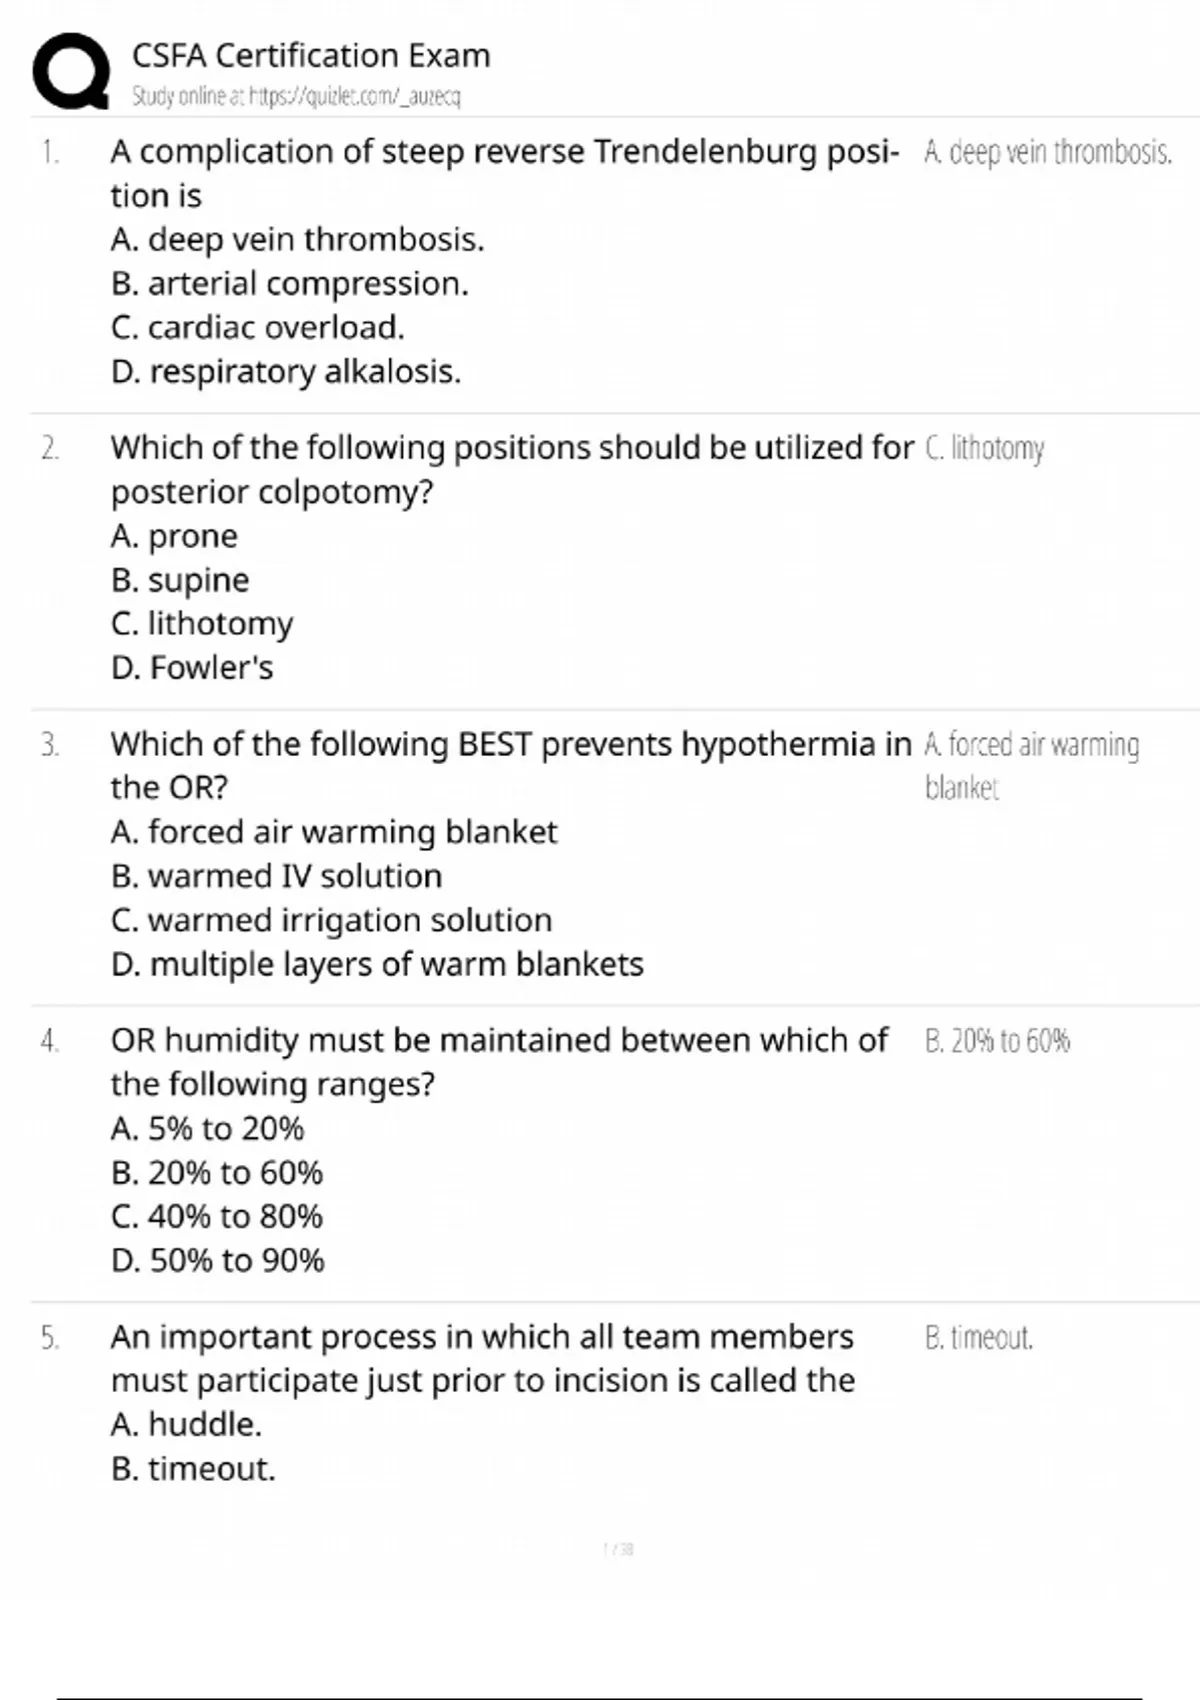Select option D. respiratory alkalosis
Screen dimensions: 1200x1700
pyautogui.click(x=285, y=372)
